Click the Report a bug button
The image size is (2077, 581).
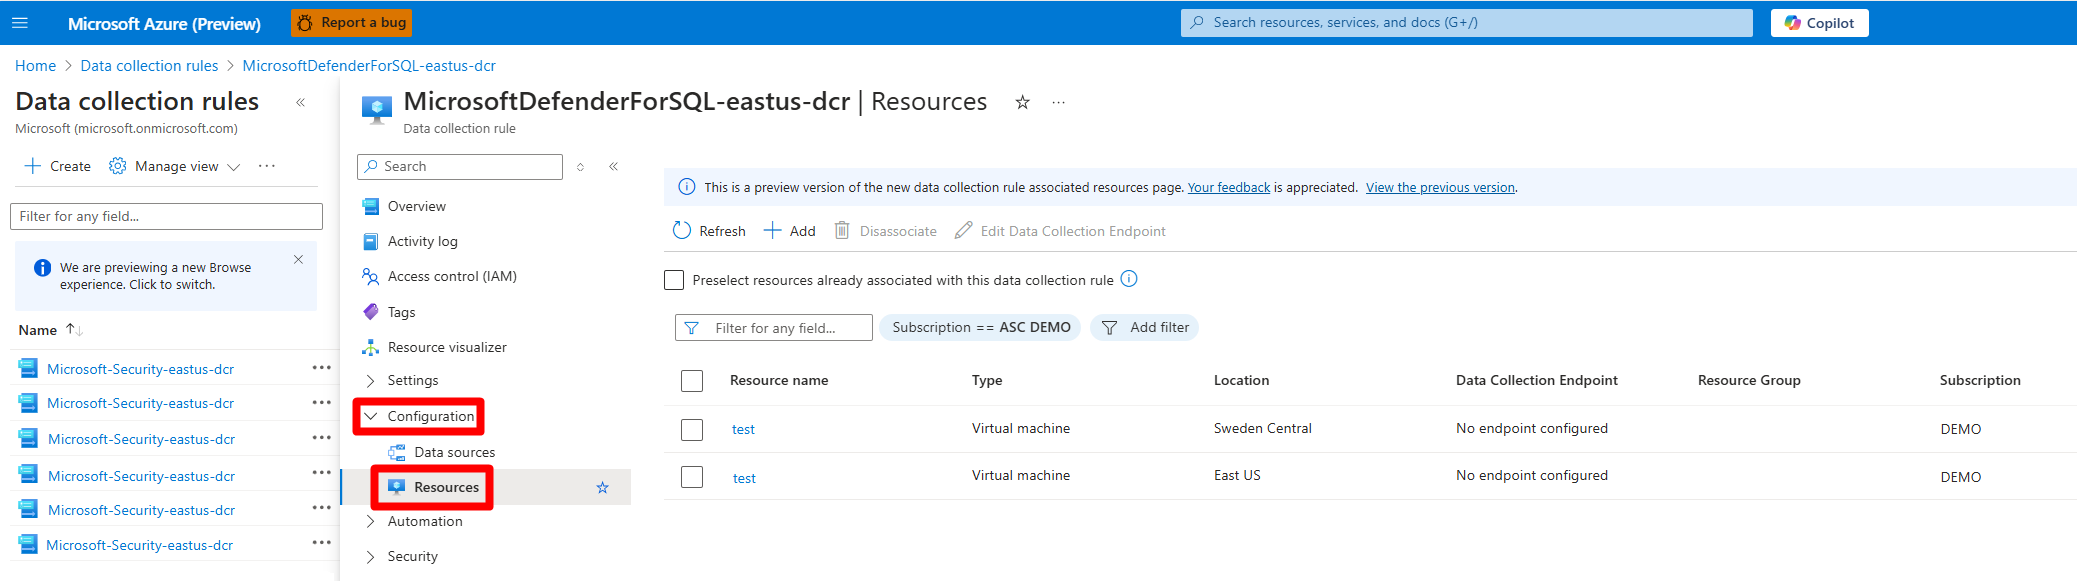coord(351,22)
